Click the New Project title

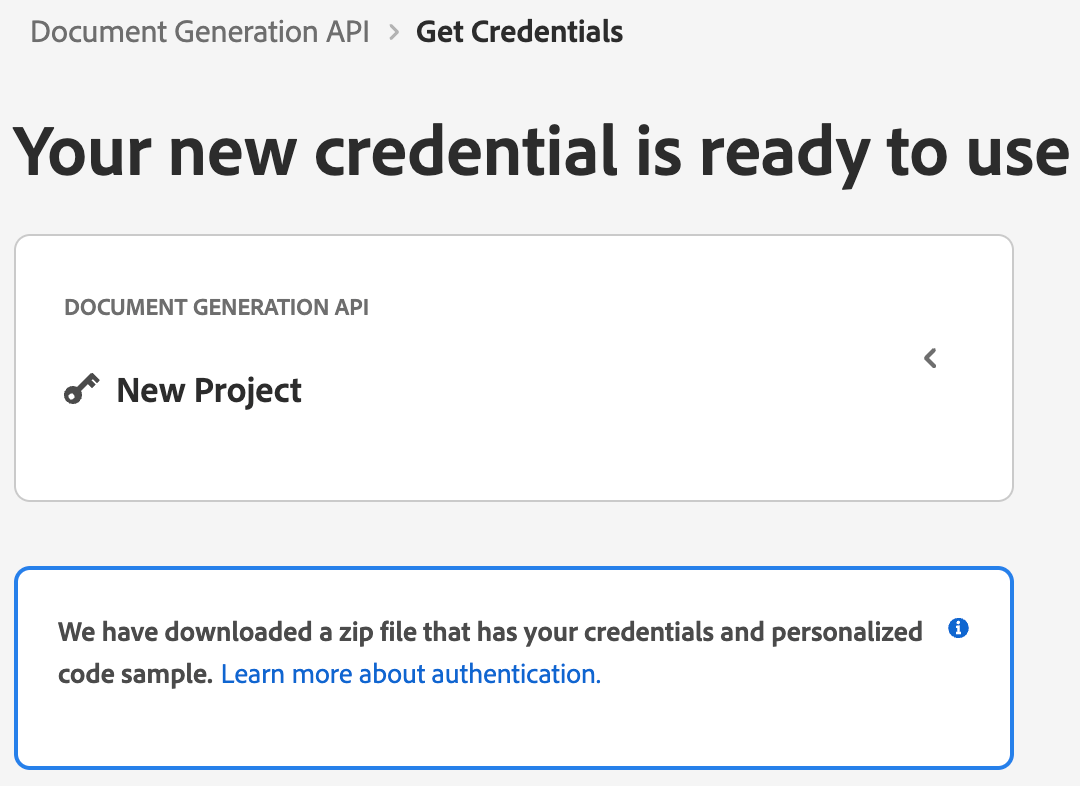(209, 391)
